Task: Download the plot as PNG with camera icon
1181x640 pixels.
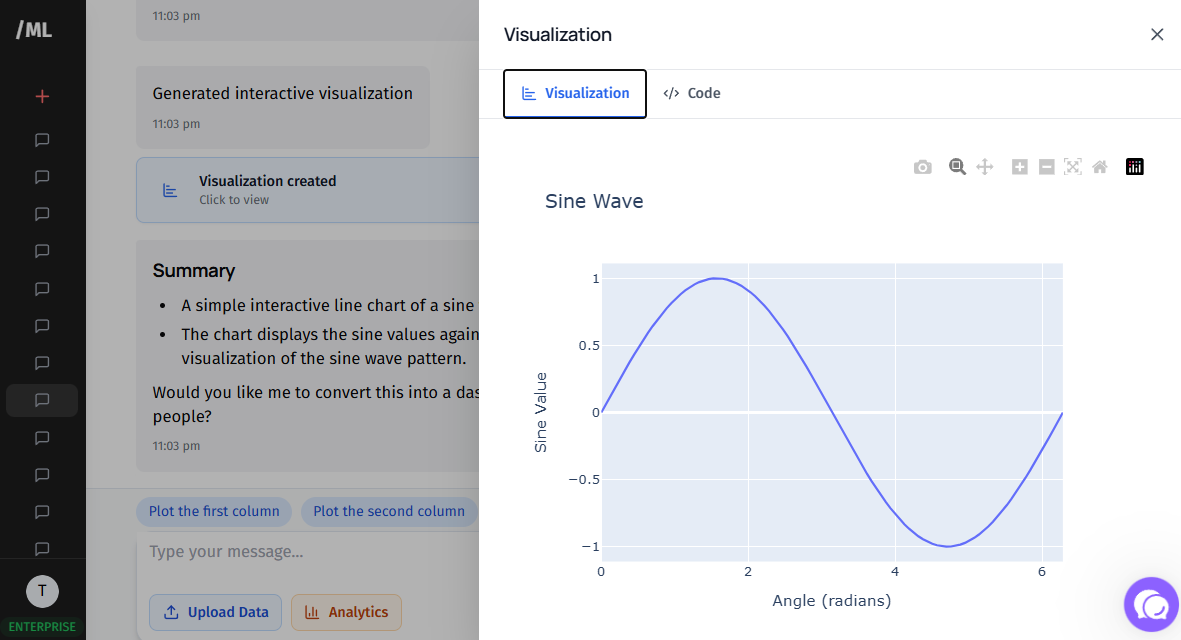Action: [x=922, y=167]
